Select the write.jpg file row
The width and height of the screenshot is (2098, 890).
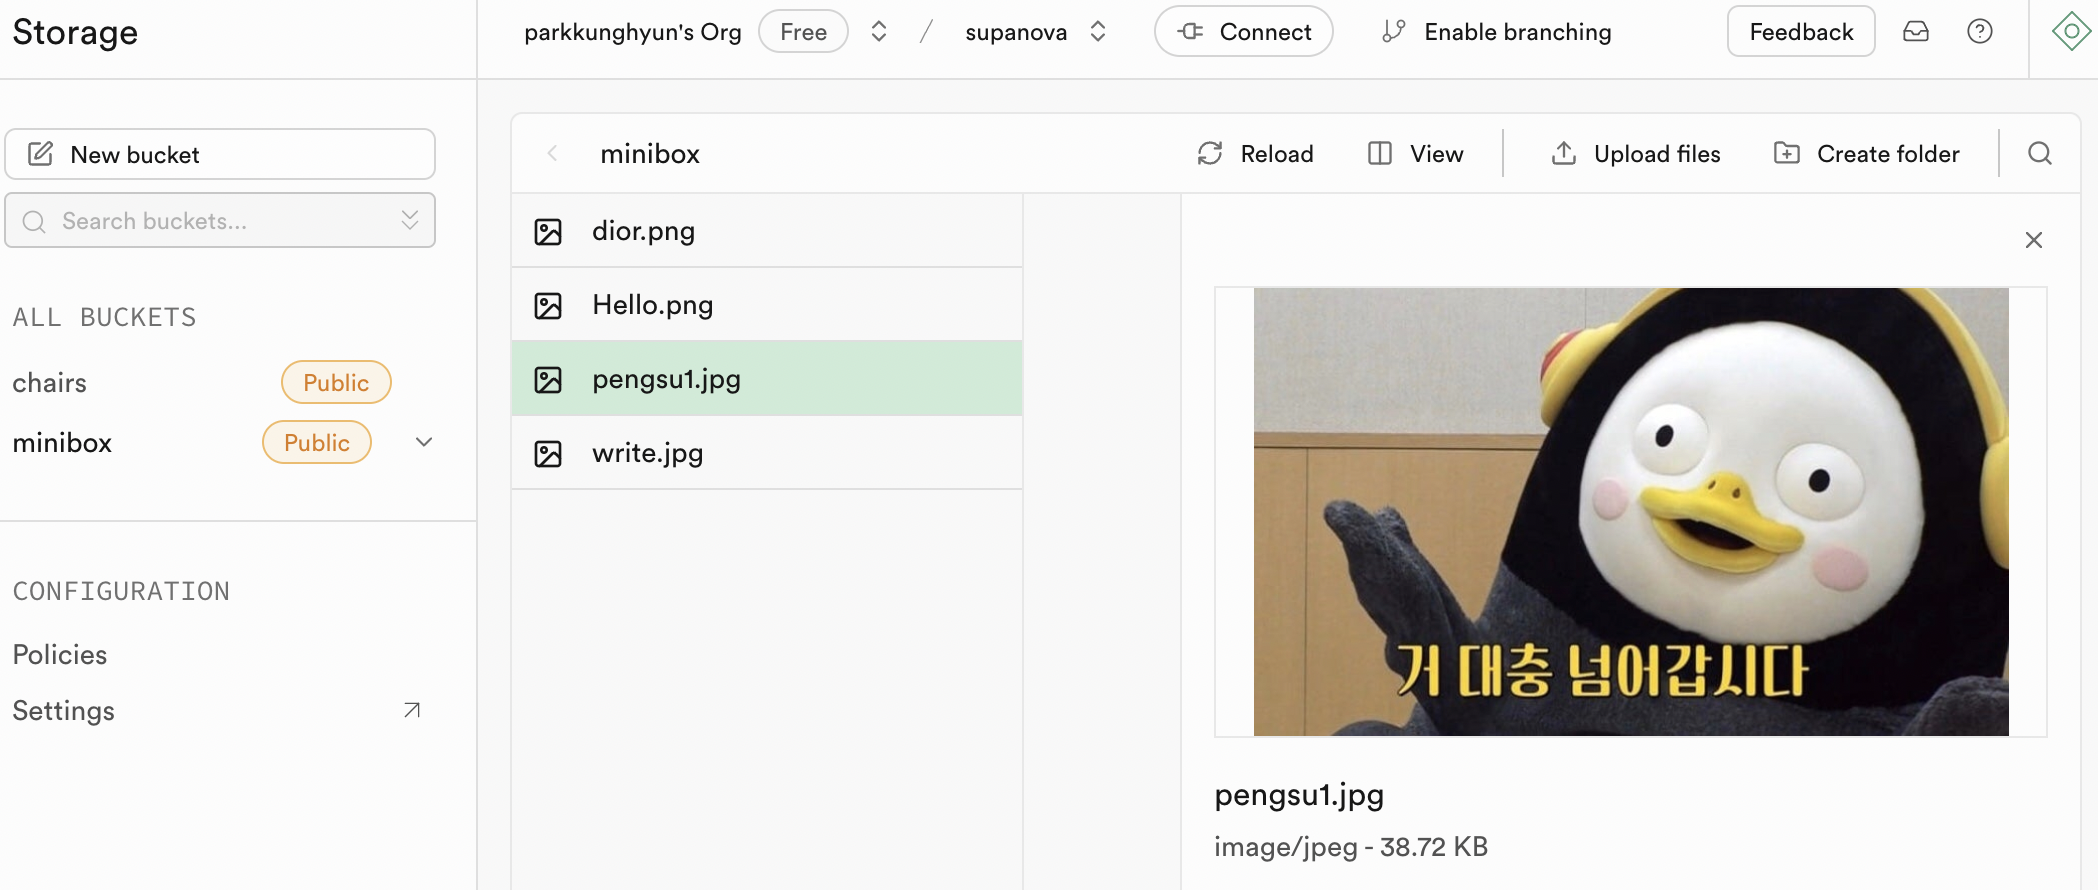[767, 453]
